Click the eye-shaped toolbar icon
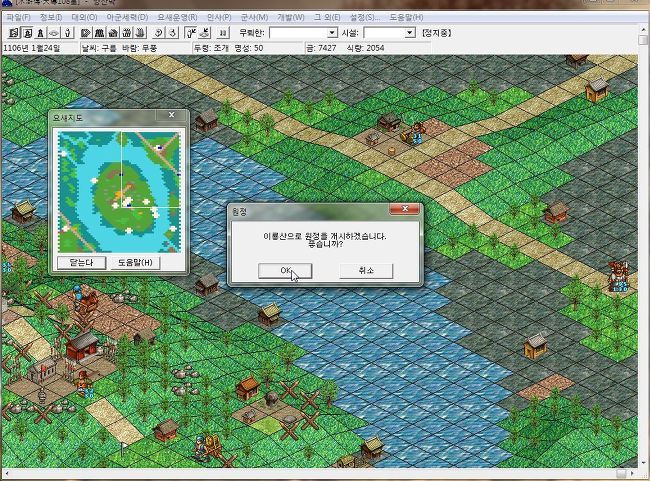 click(54, 32)
